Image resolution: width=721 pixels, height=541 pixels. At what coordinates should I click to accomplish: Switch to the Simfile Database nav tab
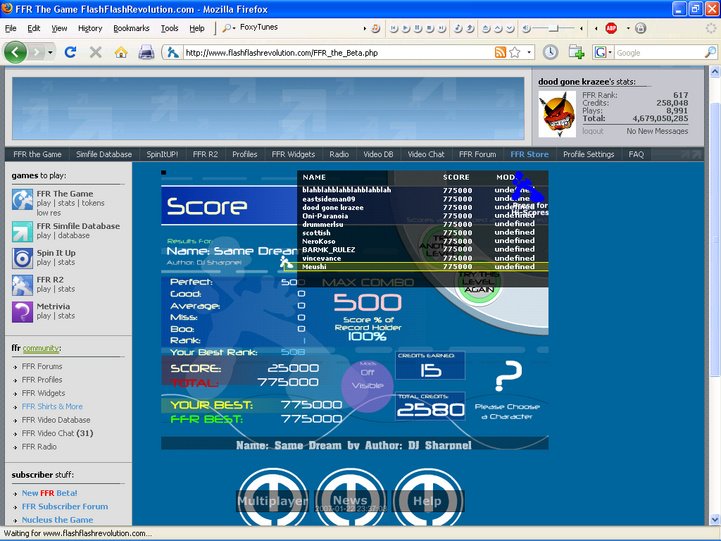coord(104,154)
